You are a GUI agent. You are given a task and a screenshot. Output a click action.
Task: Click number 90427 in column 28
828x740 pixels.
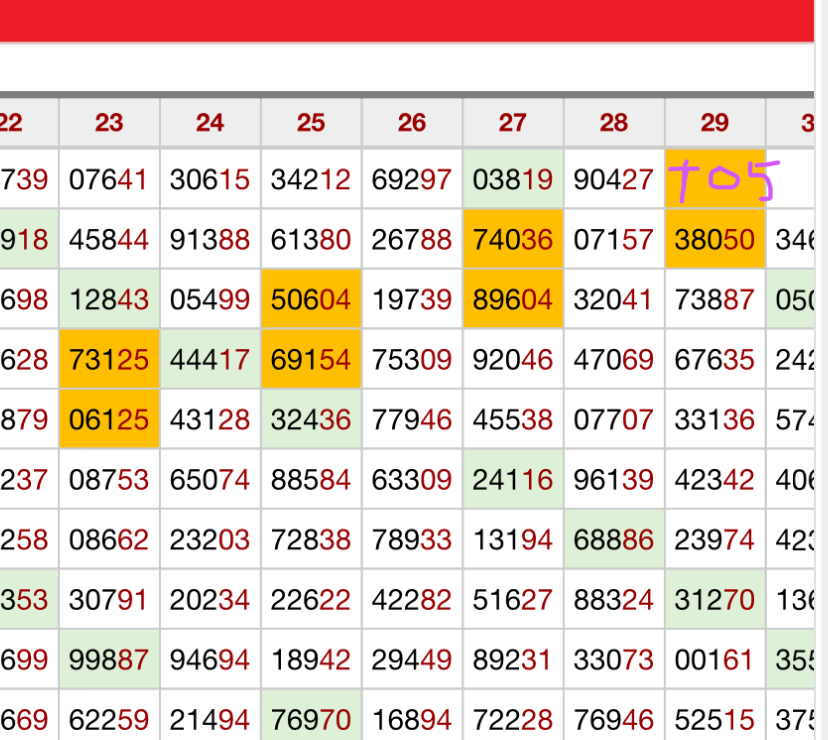(614, 180)
